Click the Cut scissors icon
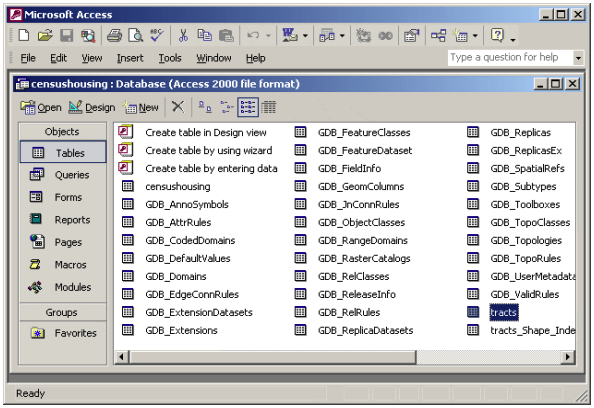The width and height of the screenshot is (594, 408). pyautogui.click(x=183, y=36)
